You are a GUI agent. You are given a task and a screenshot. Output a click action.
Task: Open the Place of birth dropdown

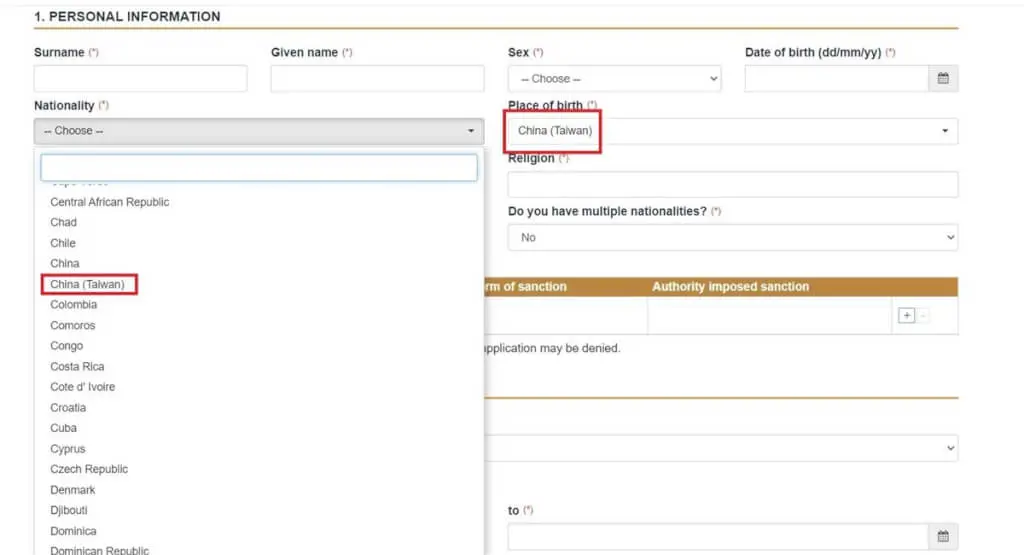coord(732,131)
